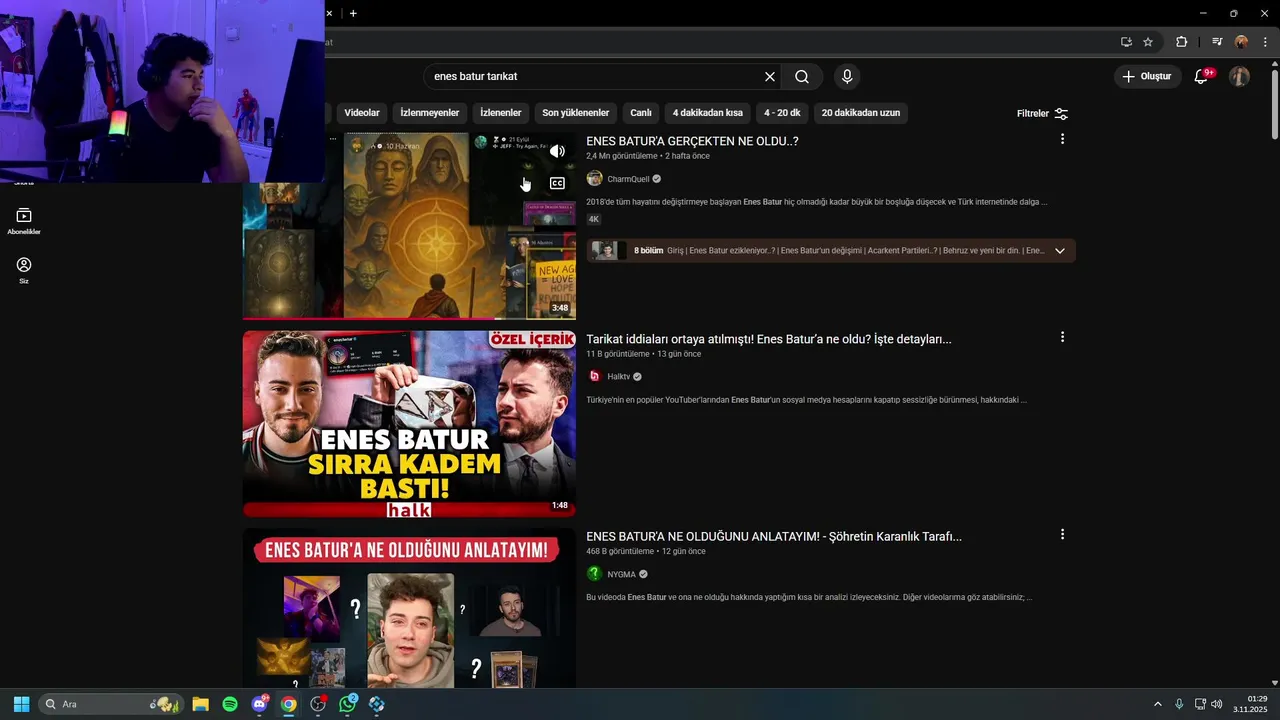Open ENES BATUR'A GERÇEKTEN NE OLDU title
This screenshot has height=720, width=1280.
(x=692, y=141)
